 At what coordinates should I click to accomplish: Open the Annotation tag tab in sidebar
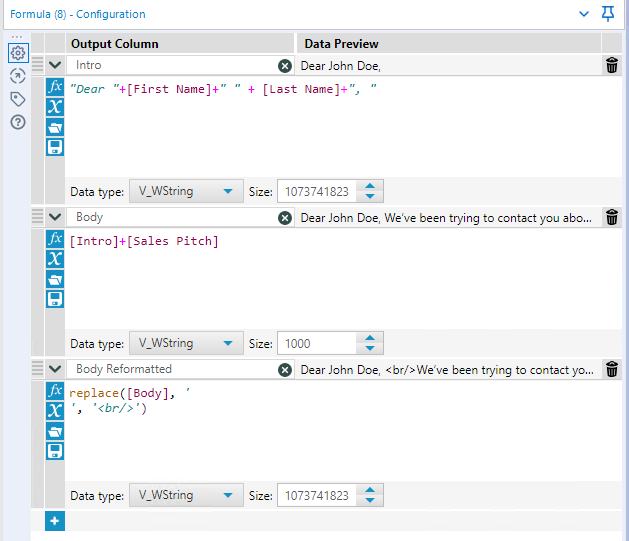tap(18, 99)
